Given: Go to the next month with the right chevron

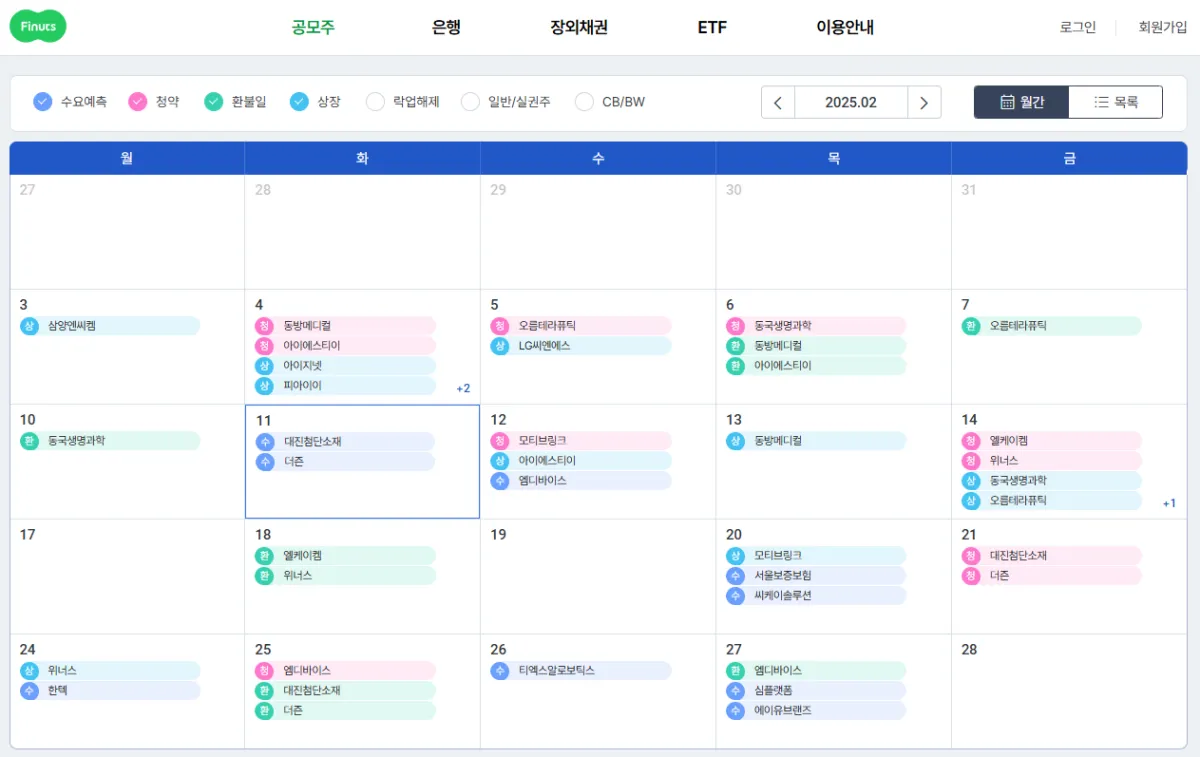Looking at the screenshot, I should (x=924, y=102).
